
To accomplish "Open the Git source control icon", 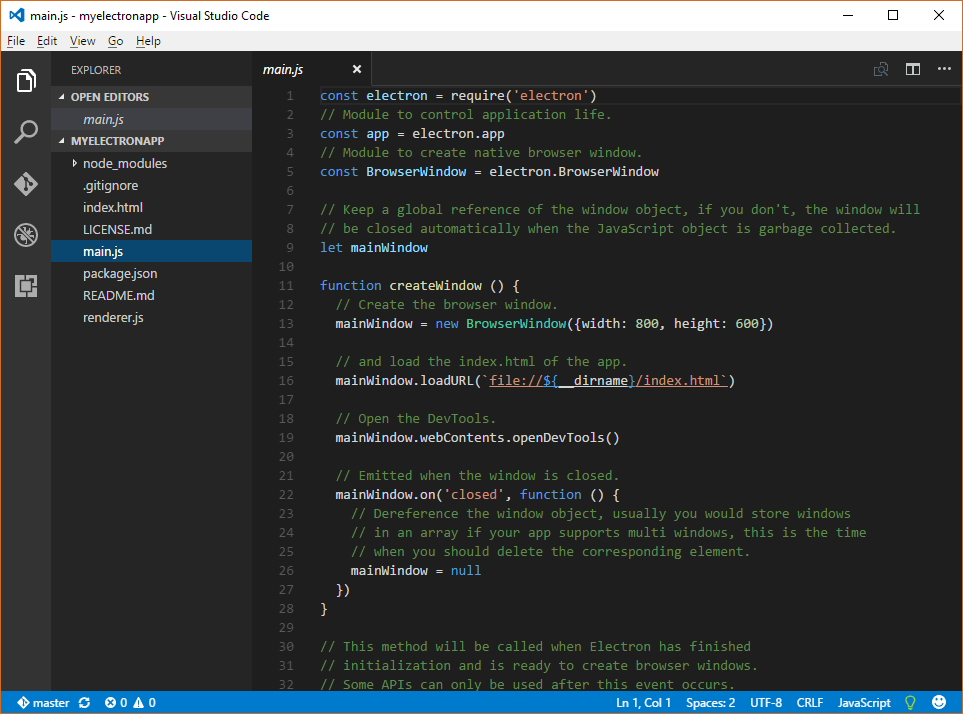I will (x=26, y=184).
